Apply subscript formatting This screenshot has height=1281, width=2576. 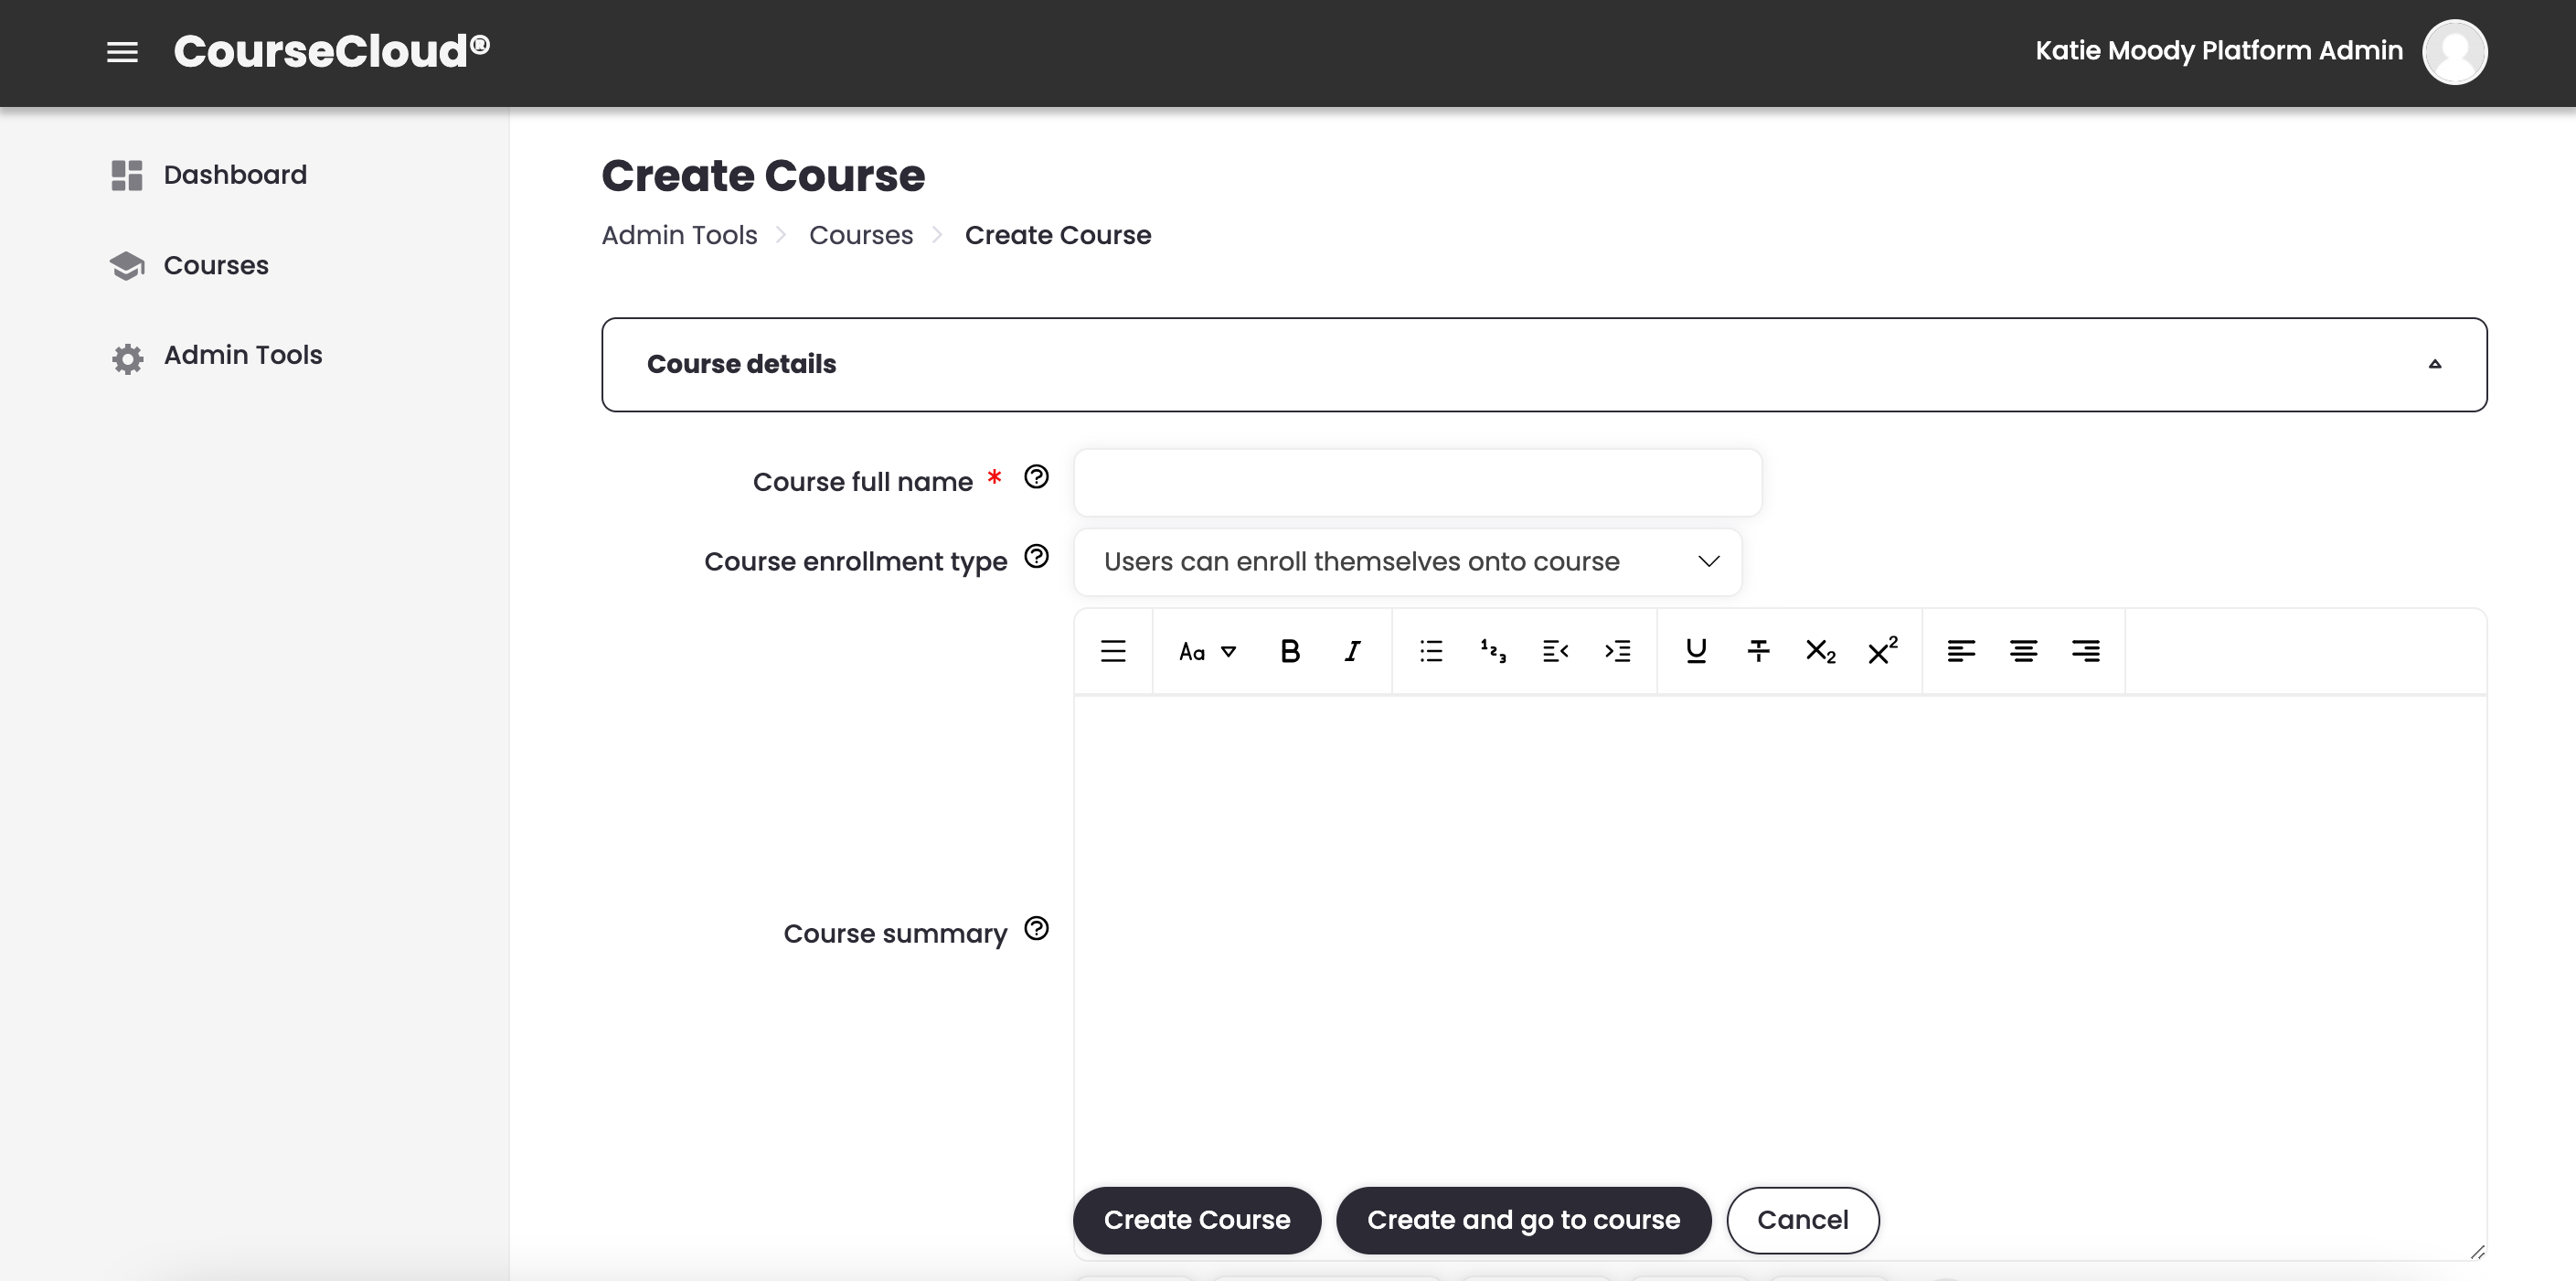[1820, 651]
